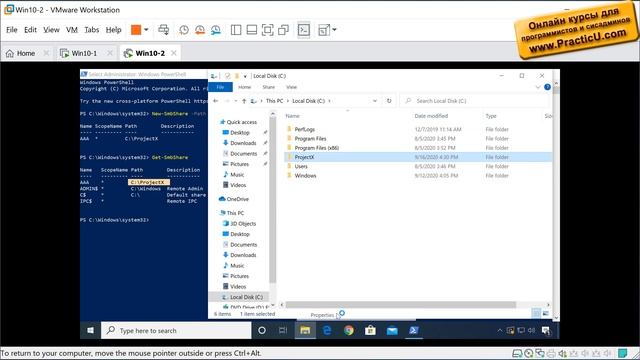
Task: Expand the Explorer ribbon chevron
Action: click(538, 87)
